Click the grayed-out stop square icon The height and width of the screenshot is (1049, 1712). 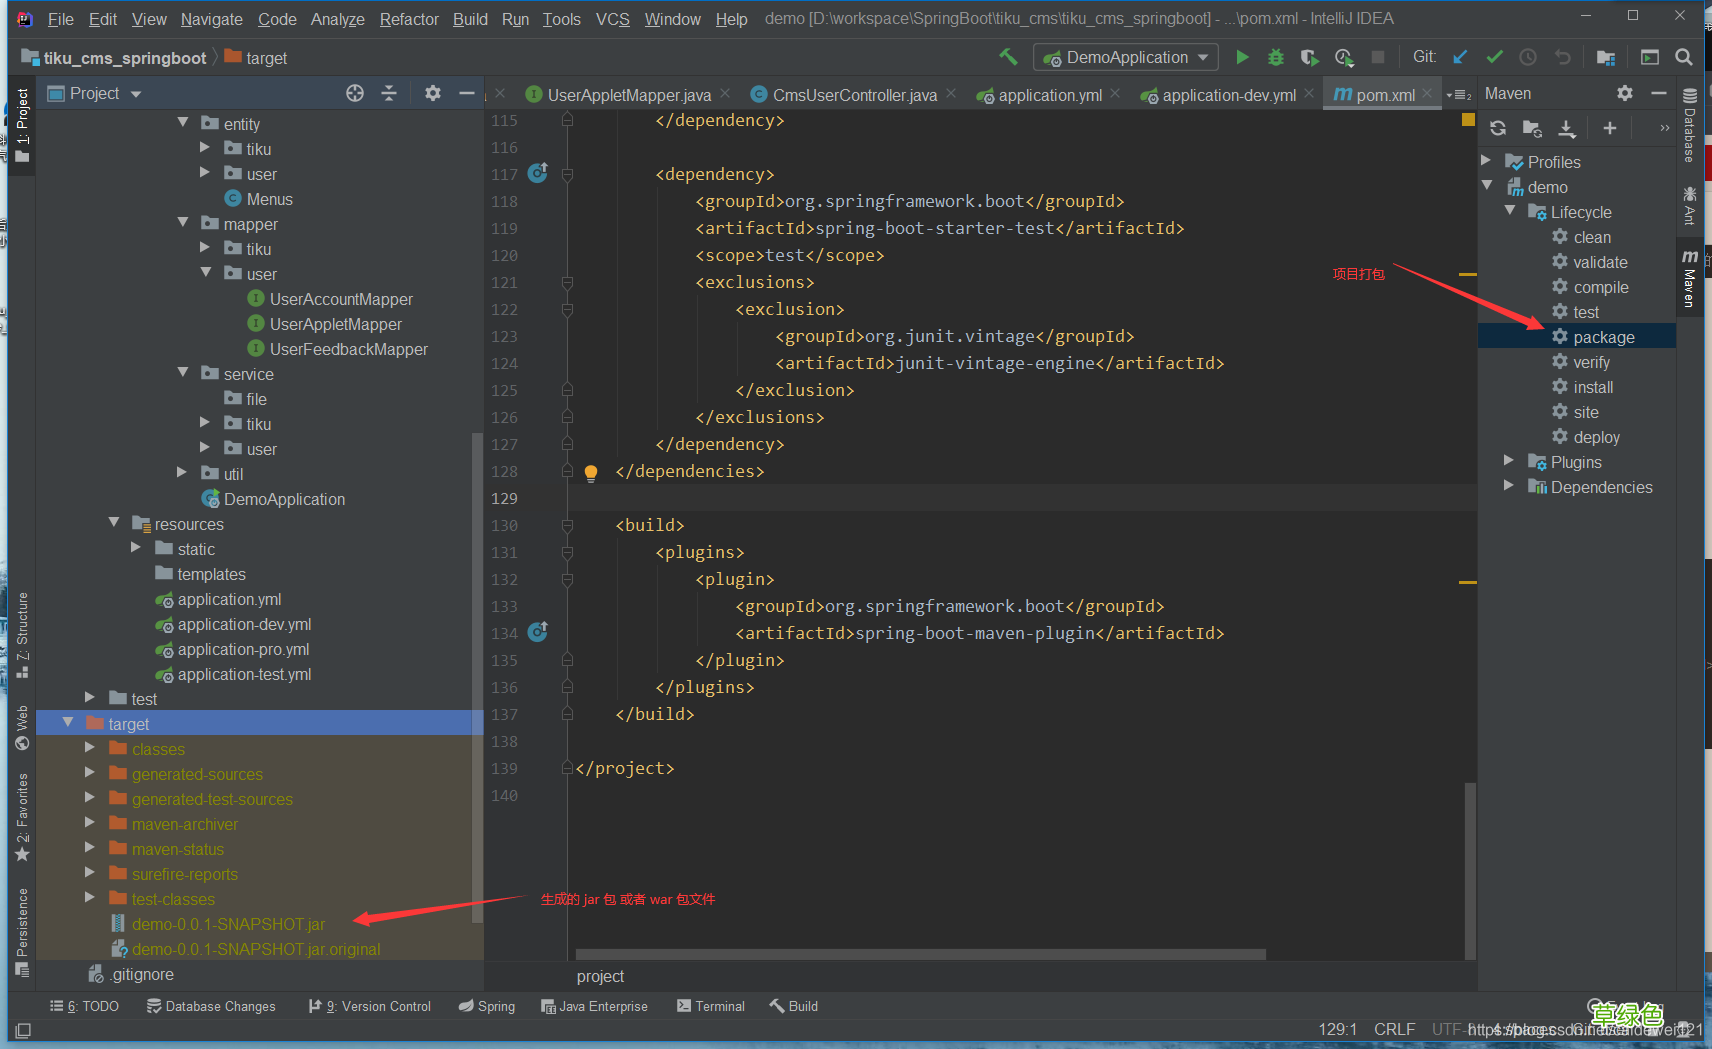[x=1378, y=57]
